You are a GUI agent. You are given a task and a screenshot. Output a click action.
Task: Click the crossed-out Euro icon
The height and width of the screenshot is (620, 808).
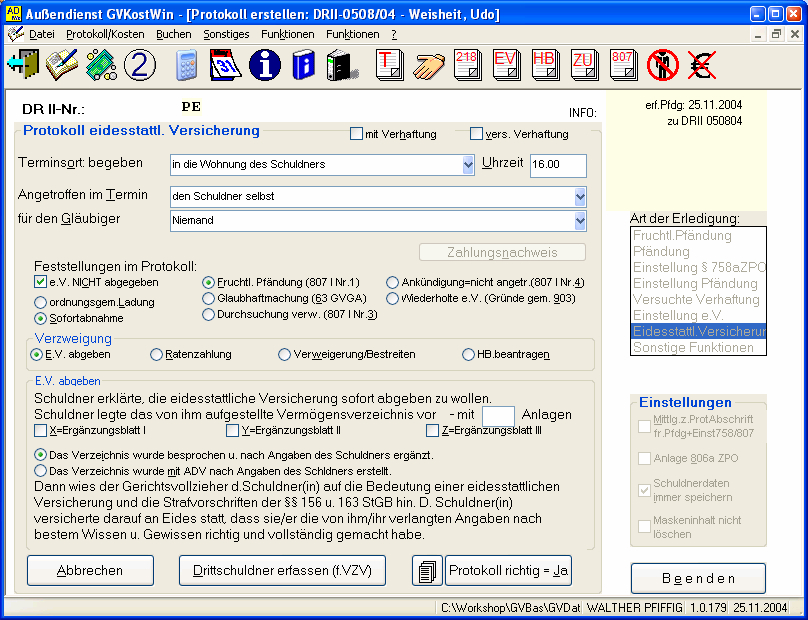[700, 65]
